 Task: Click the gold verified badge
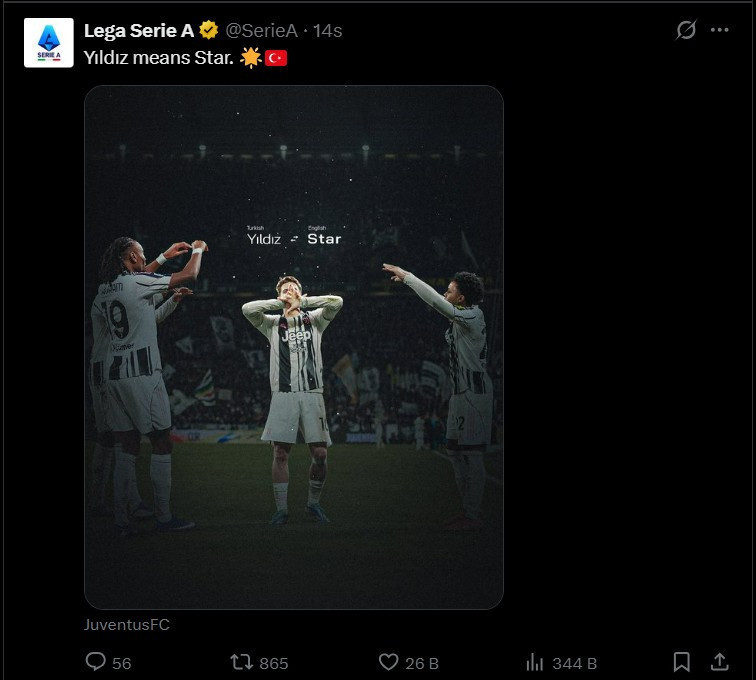209,31
